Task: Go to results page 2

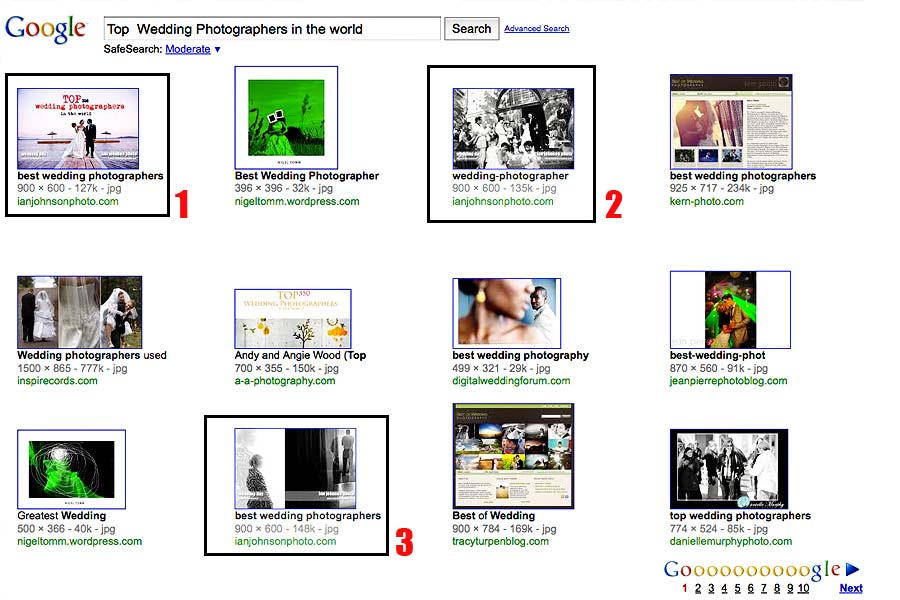Action: [698, 588]
